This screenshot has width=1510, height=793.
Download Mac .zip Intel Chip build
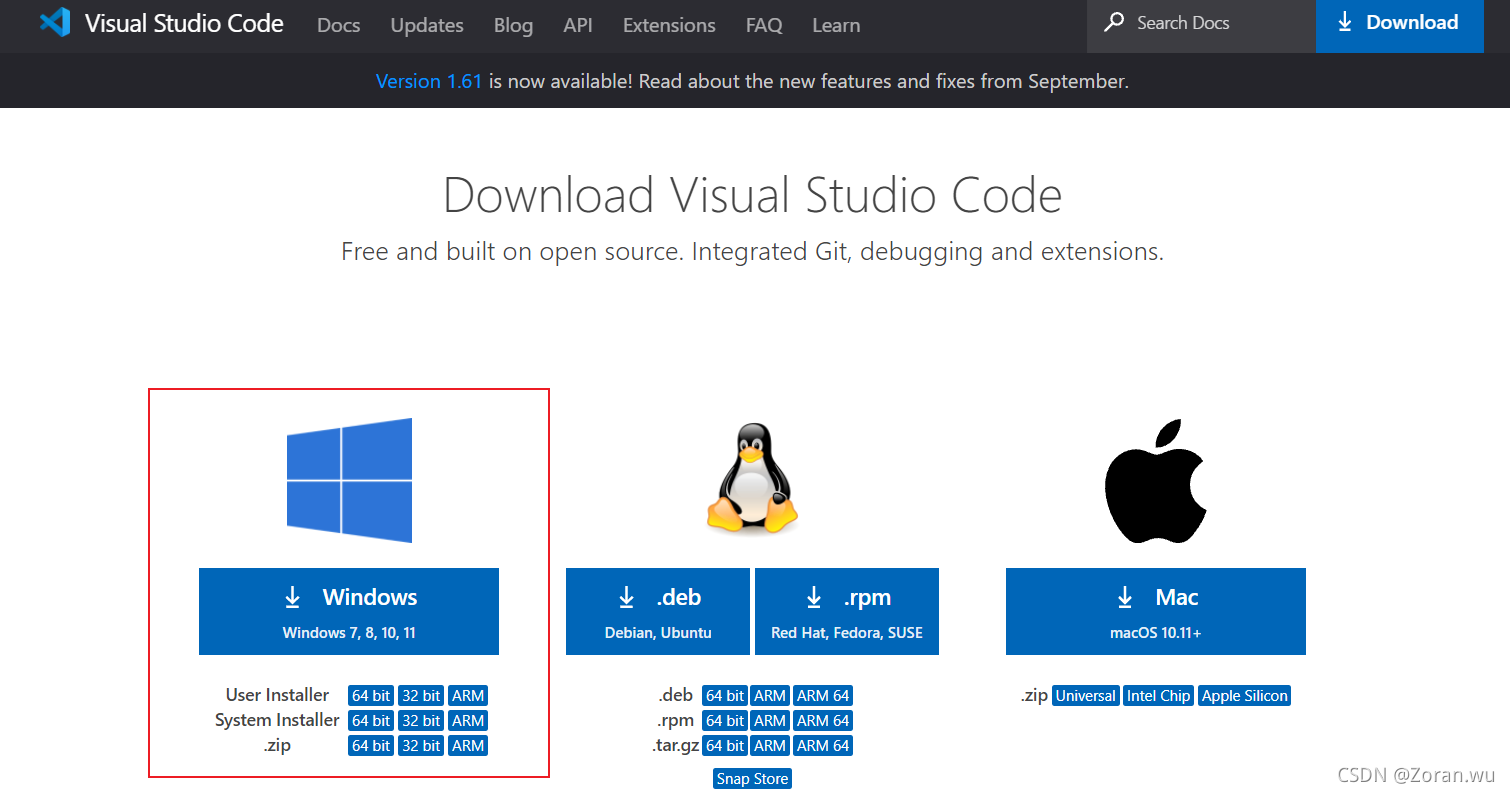click(1159, 696)
